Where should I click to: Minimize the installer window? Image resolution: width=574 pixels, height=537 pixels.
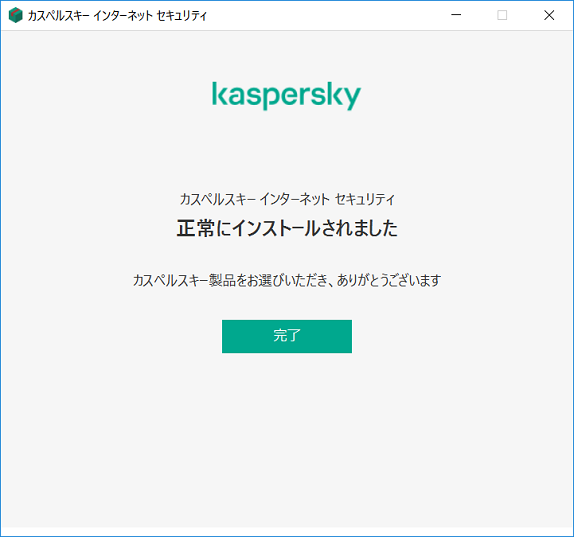click(x=456, y=15)
